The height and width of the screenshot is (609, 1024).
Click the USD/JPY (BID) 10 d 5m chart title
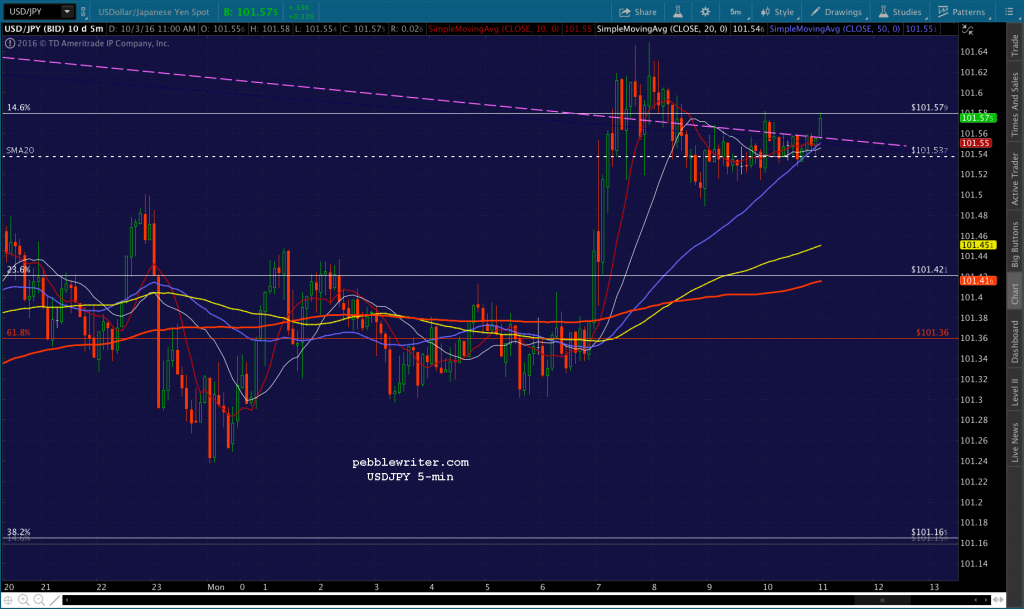pos(54,29)
